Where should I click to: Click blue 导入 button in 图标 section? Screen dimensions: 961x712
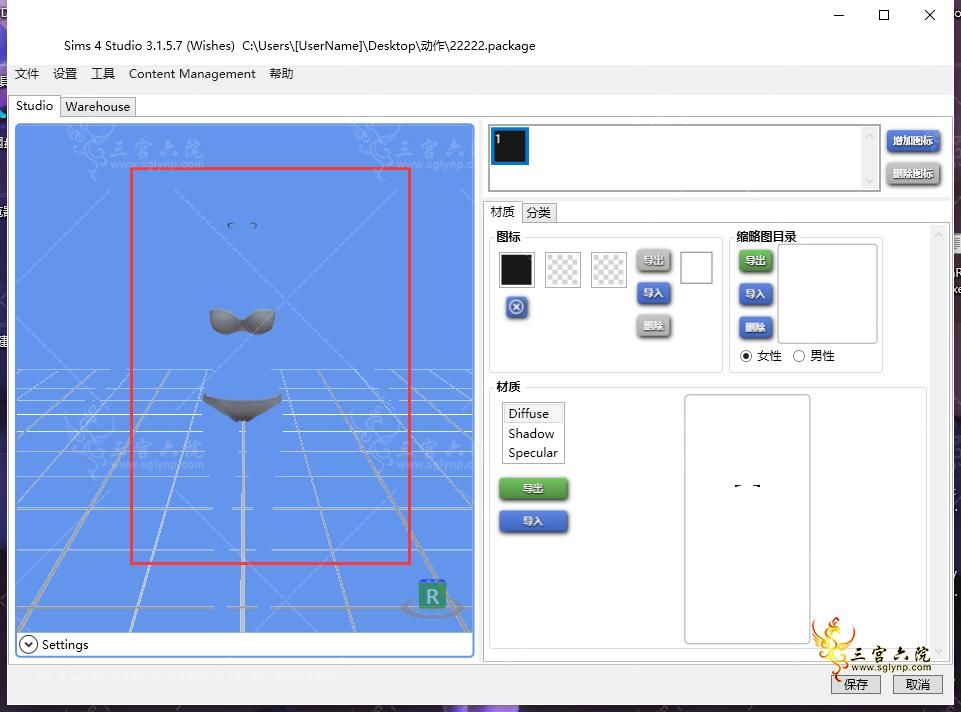pos(653,293)
